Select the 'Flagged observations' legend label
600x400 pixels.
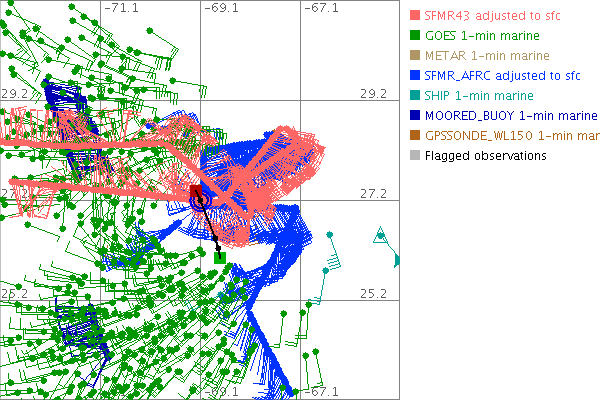click(485, 155)
